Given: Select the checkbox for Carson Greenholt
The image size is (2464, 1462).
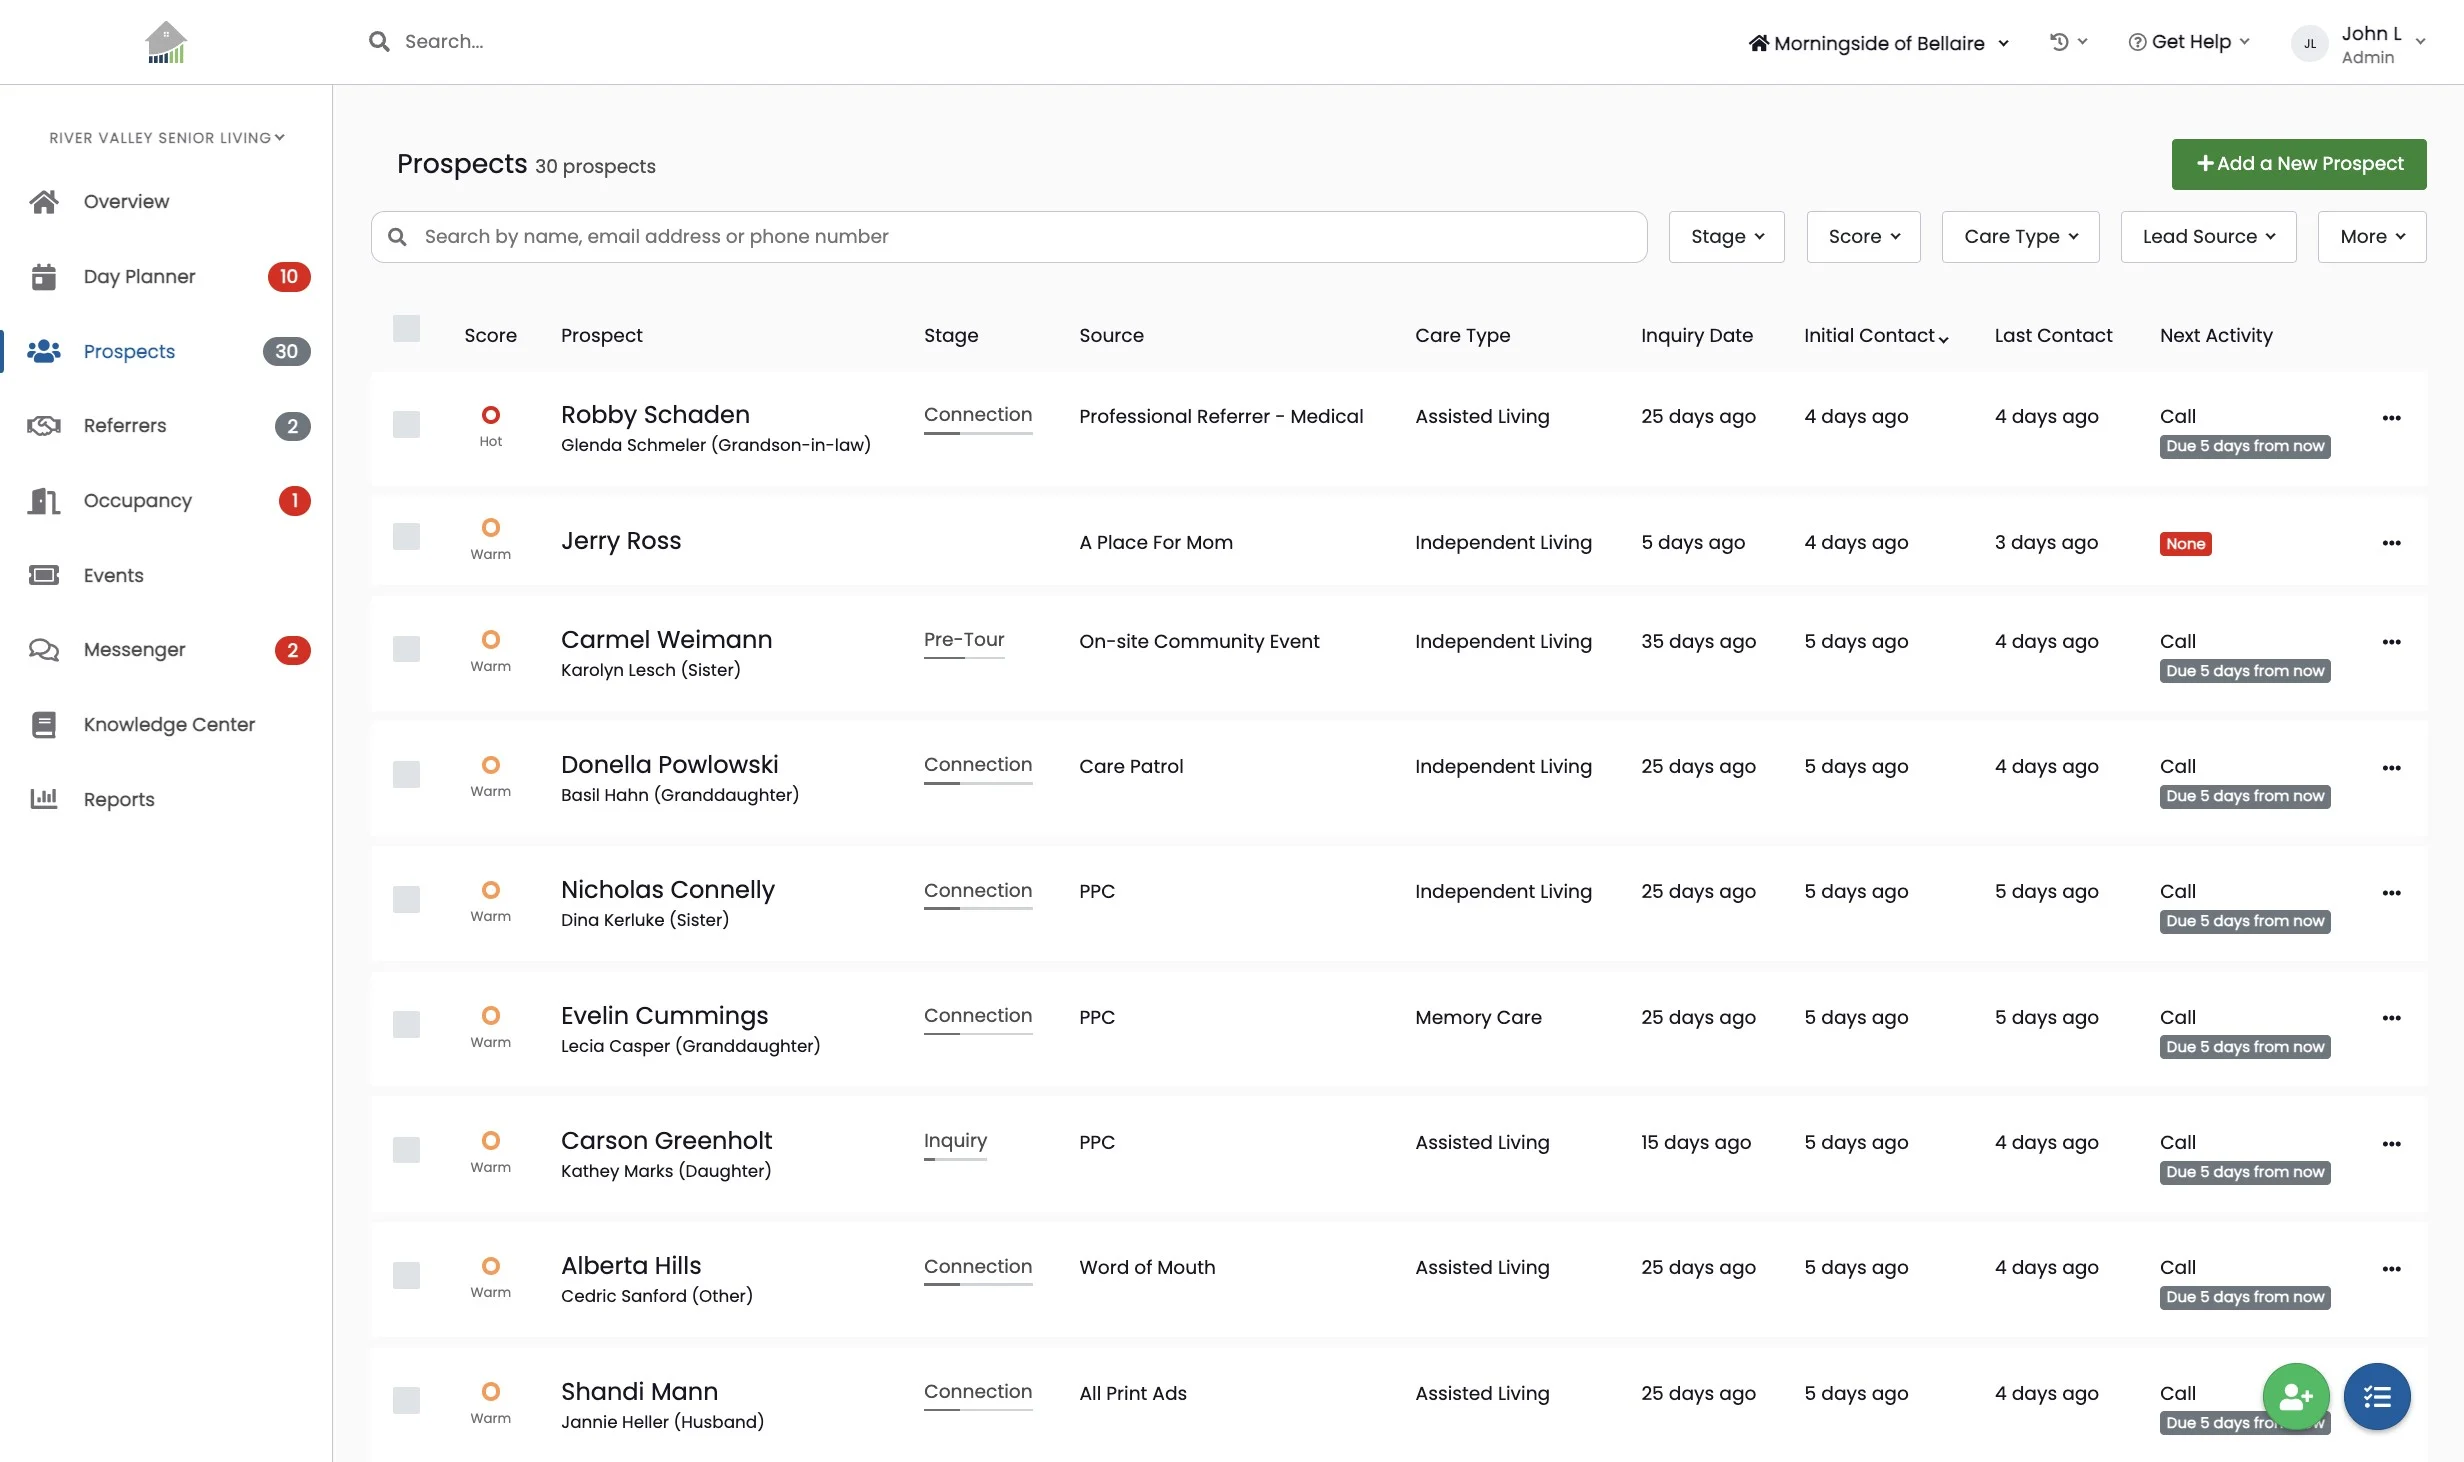Looking at the screenshot, I should [406, 1150].
